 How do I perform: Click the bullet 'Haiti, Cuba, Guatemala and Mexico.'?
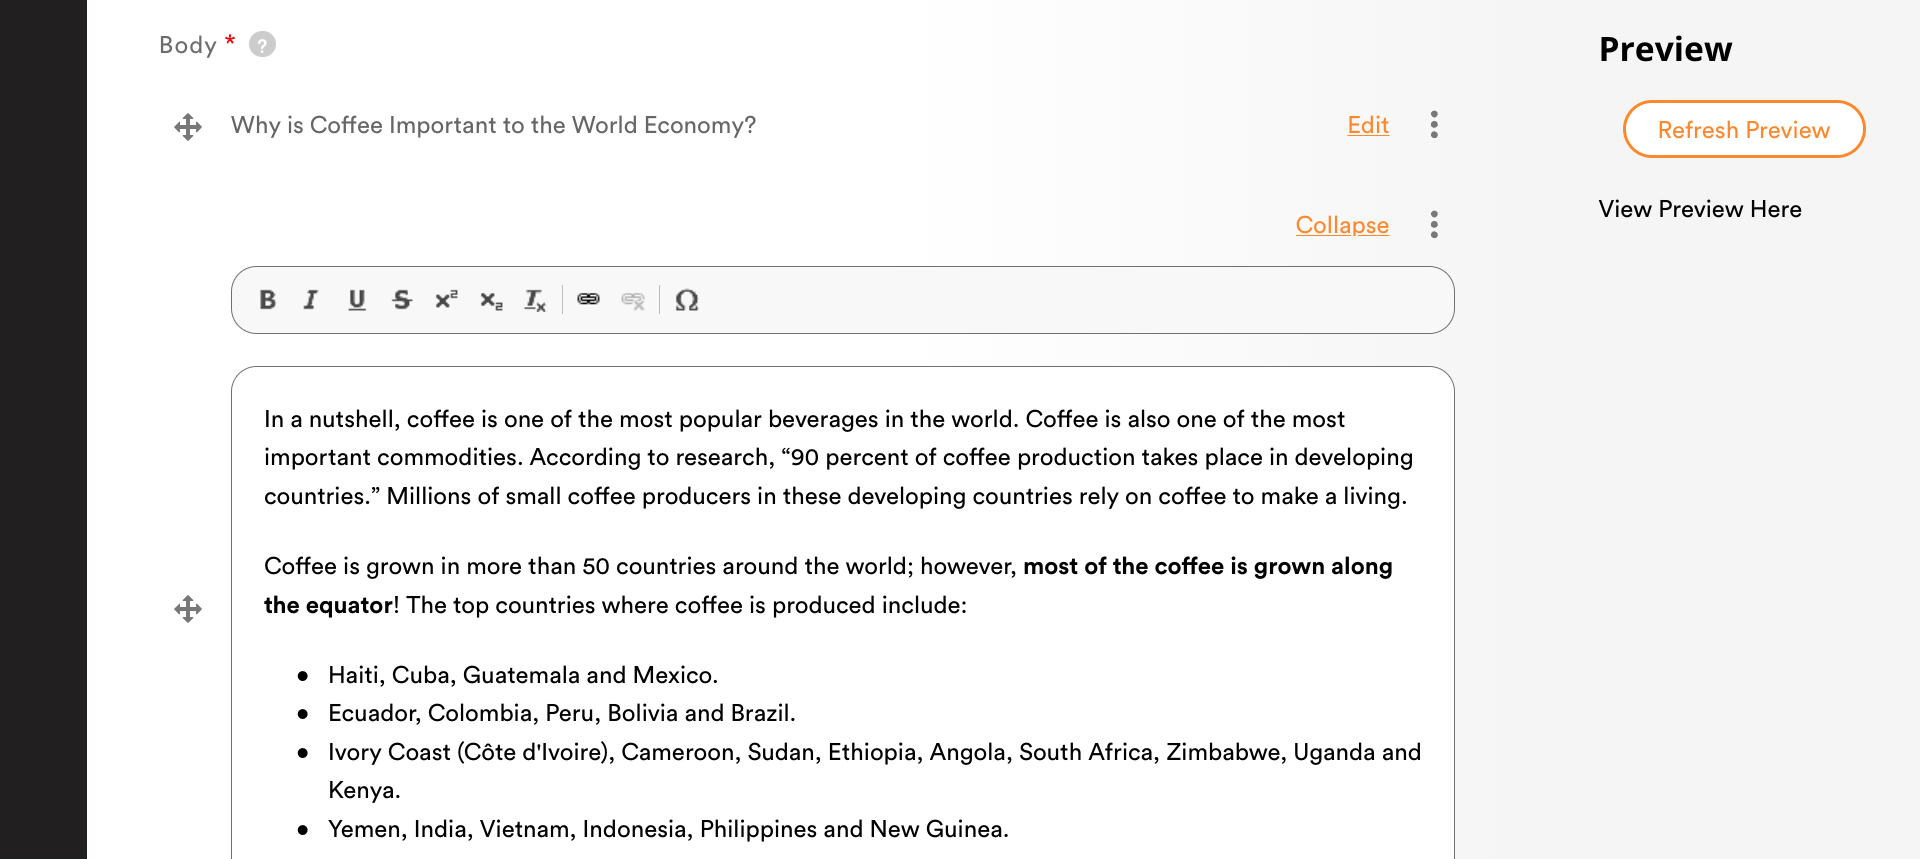coord(523,675)
